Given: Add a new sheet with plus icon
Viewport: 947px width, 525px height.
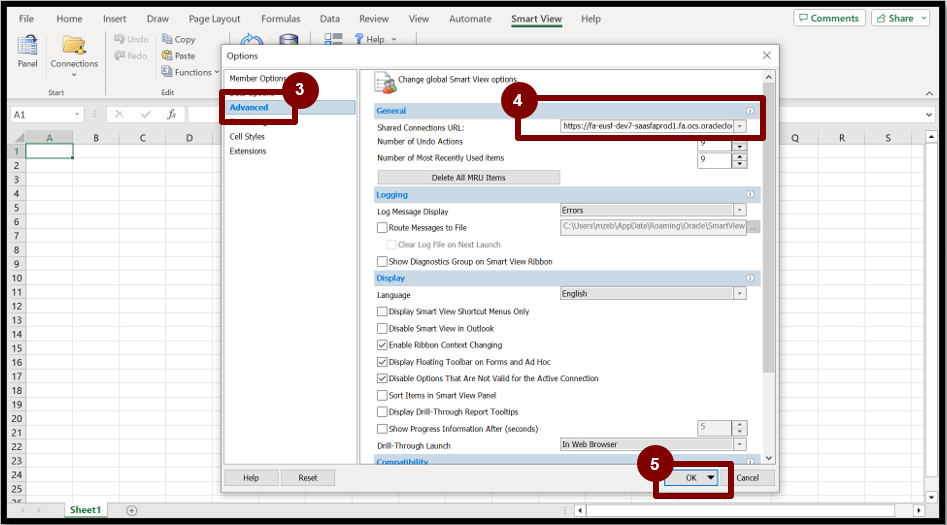Looking at the screenshot, I should (132, 511).
